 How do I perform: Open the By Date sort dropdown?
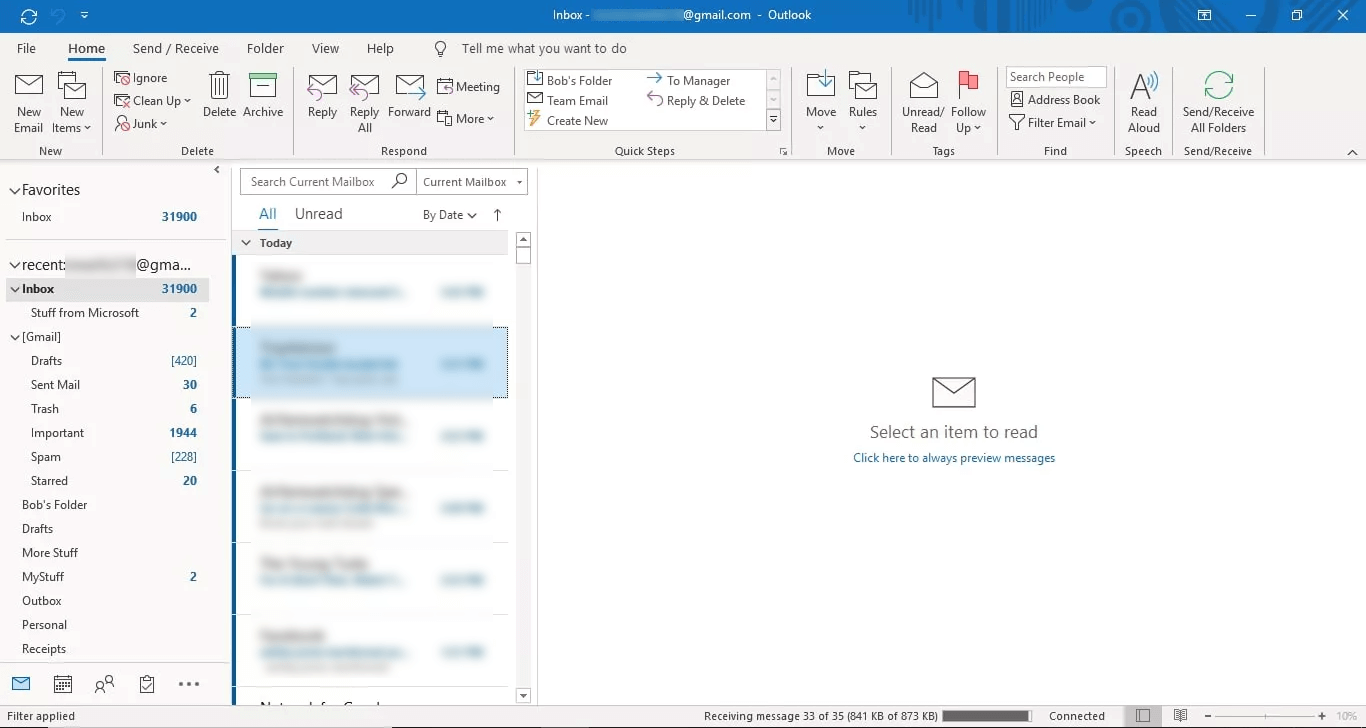coord(449,215)
